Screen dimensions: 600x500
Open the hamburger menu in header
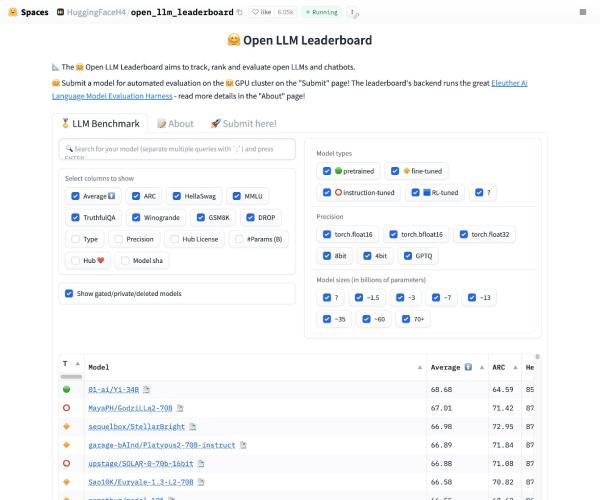582,12
